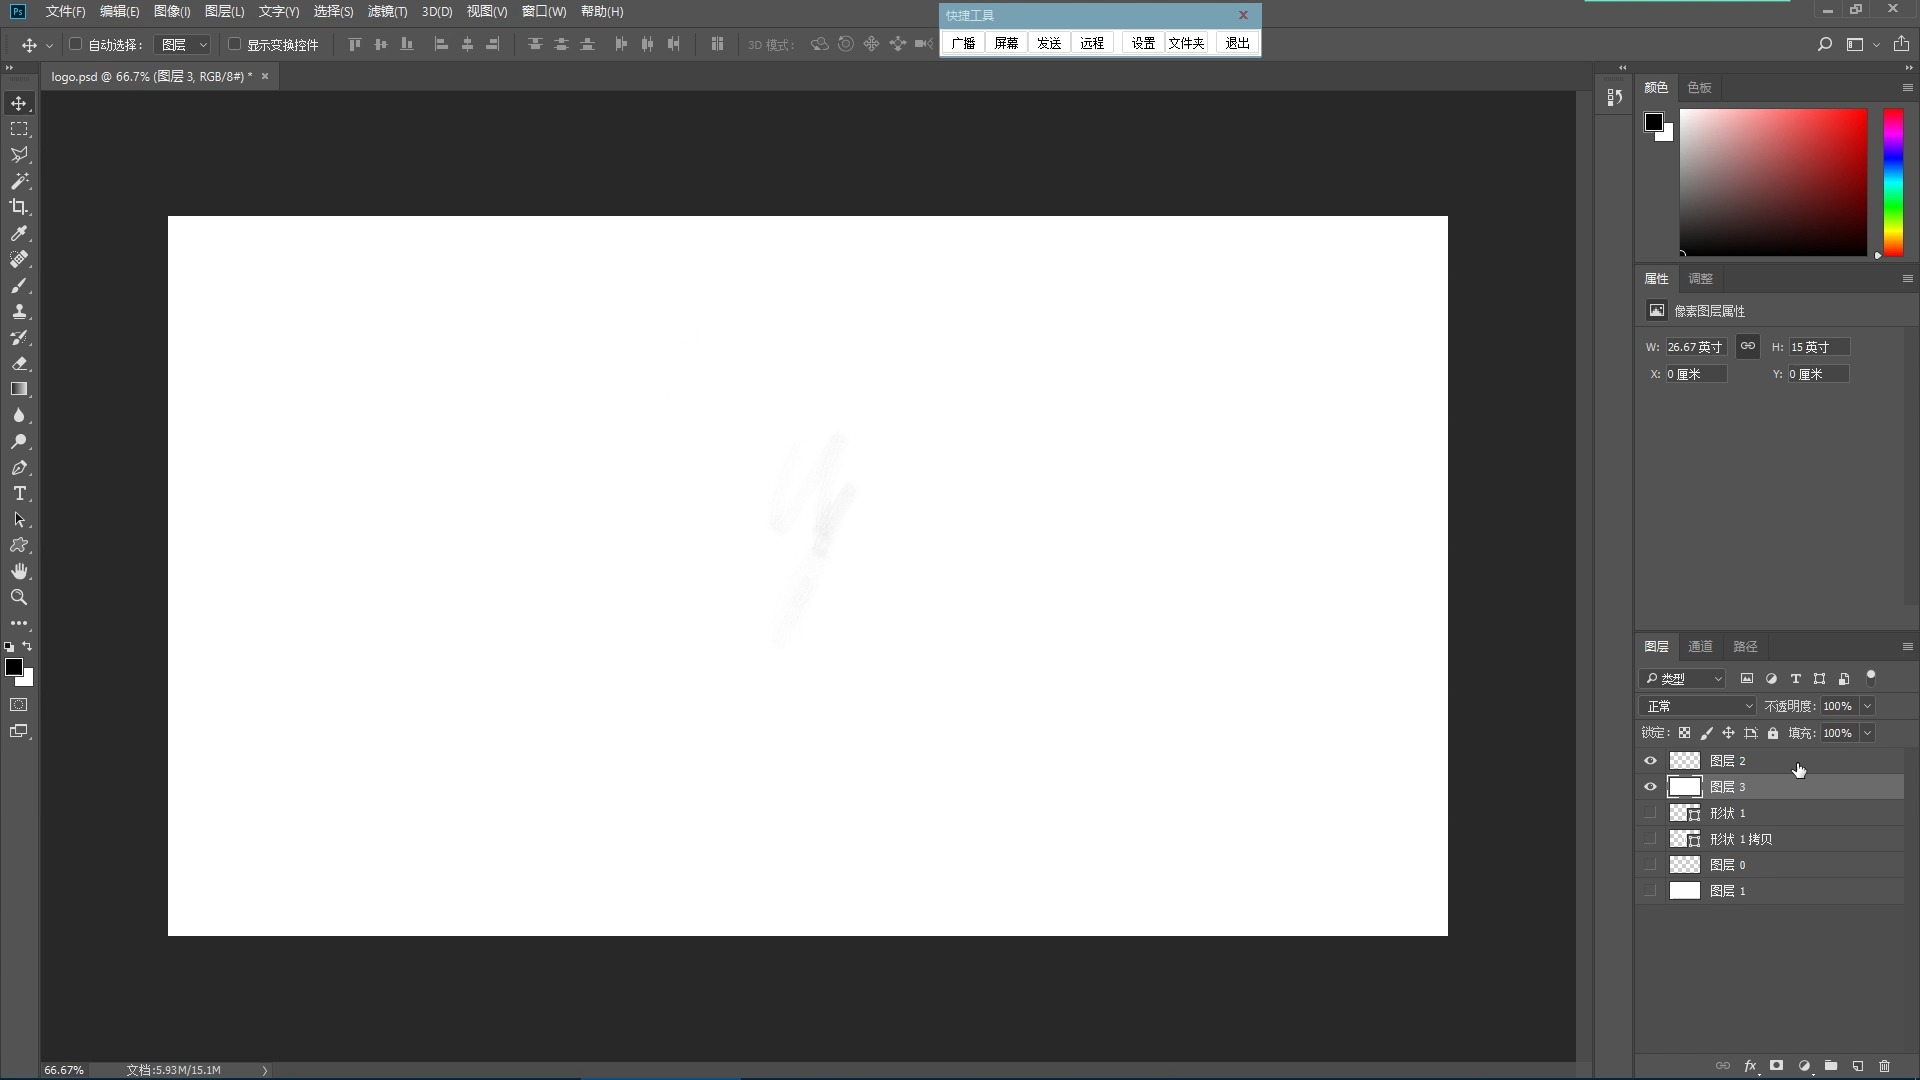This screenshot has width=1920, height=1080.
Task: Select the Custom Shape tool
Action: (x=19, y=545)
